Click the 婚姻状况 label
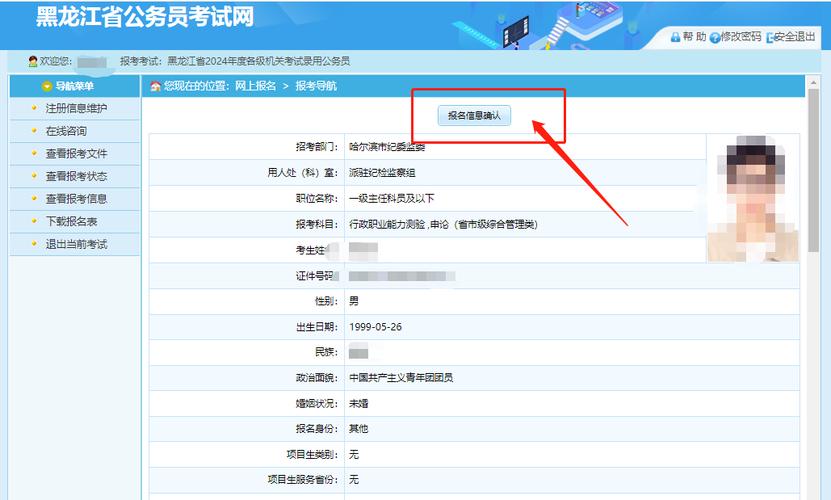 (x=317, y=403)
